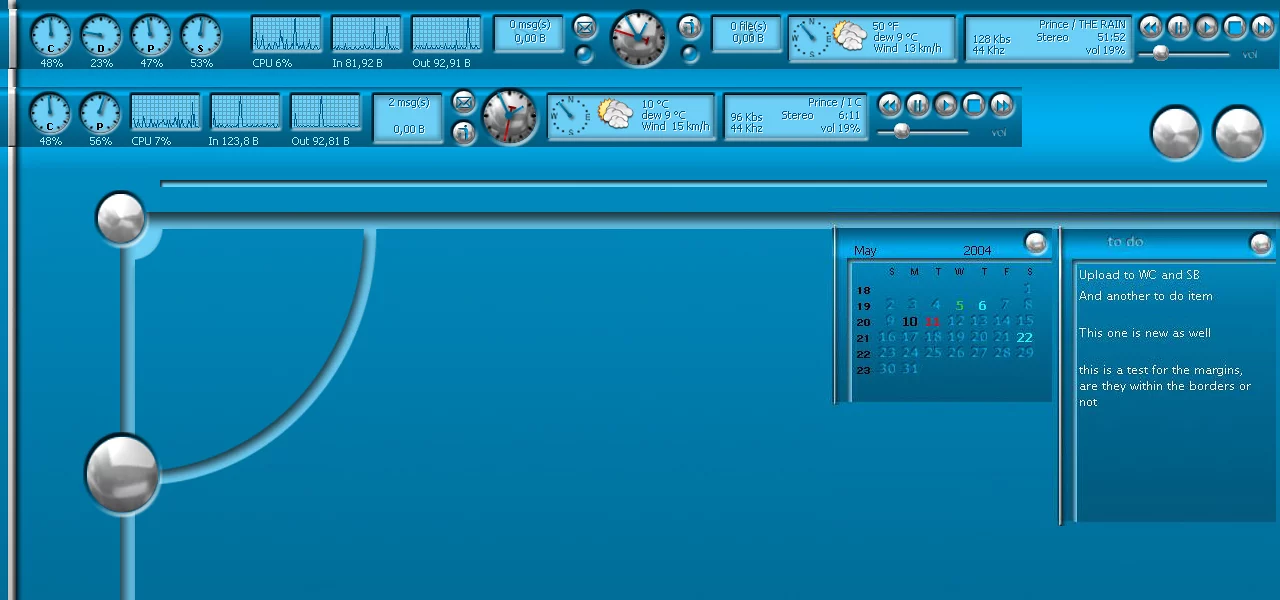Rewind the track in the second bar player
The image size is (1280, 600).
pyautogui.click(x=890, y=105)
